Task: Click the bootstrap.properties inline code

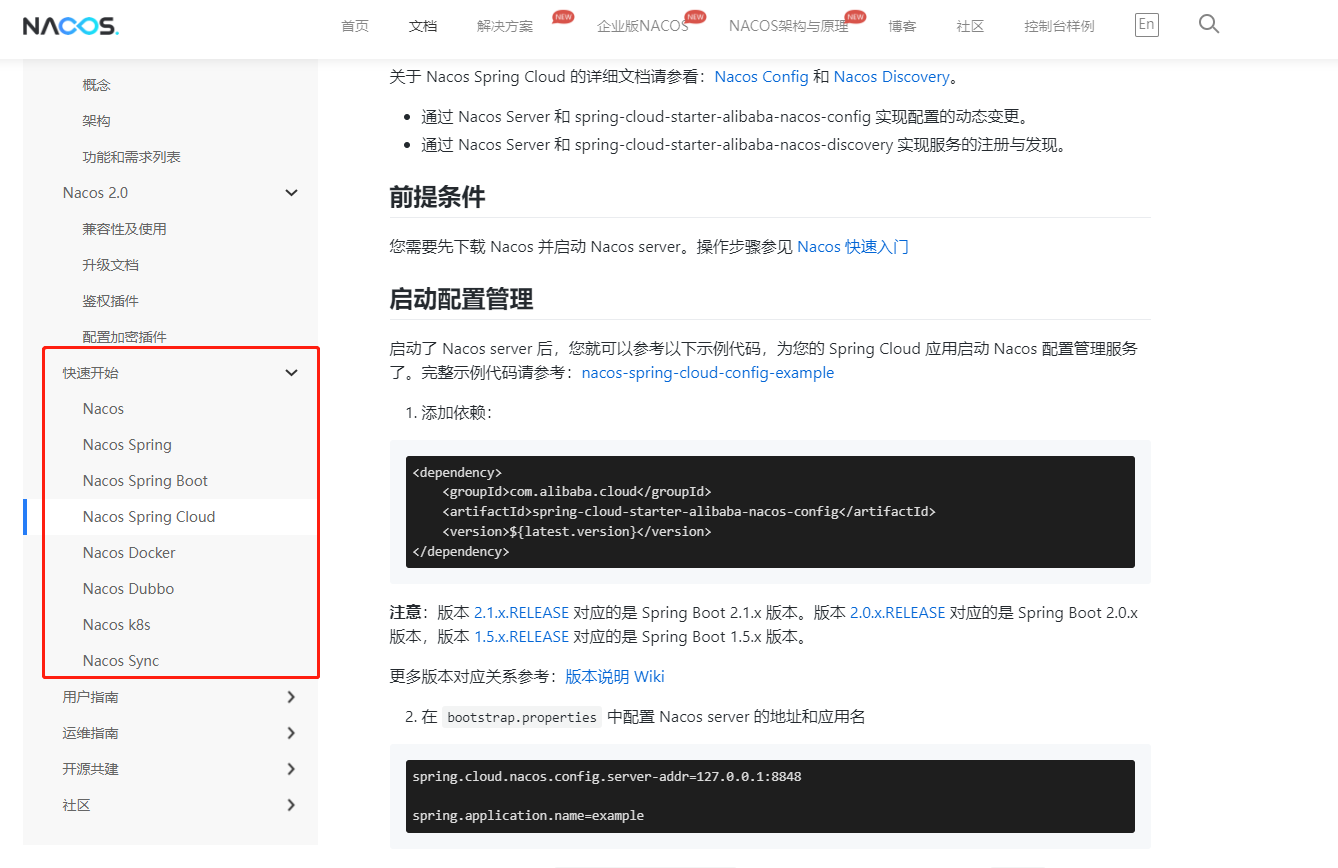Action: [x=522, y=717]
